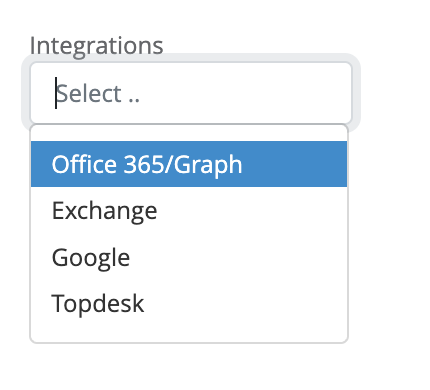
Task: Set integration to Topdesk
Action: pyautogui.click(x=189, y=303)
